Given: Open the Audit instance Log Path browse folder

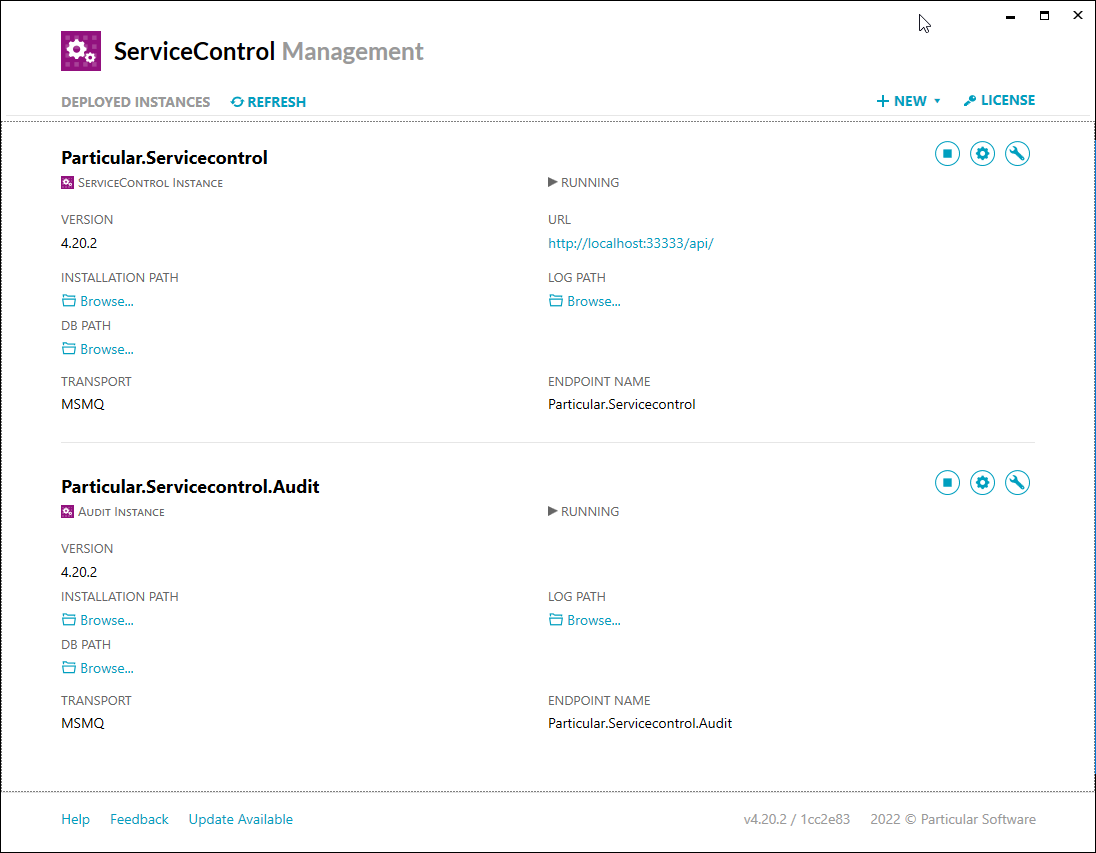Looking at the screenshot, I should pos(584,619).
